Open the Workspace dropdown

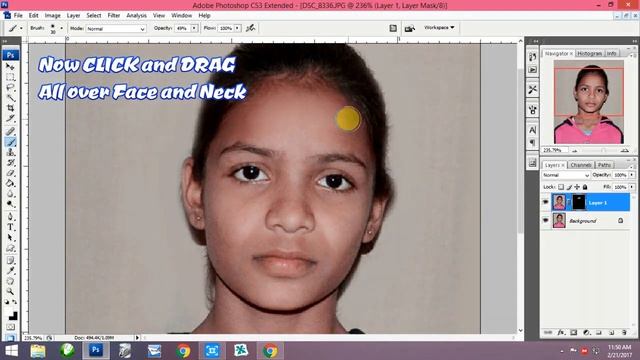(439, 28)
